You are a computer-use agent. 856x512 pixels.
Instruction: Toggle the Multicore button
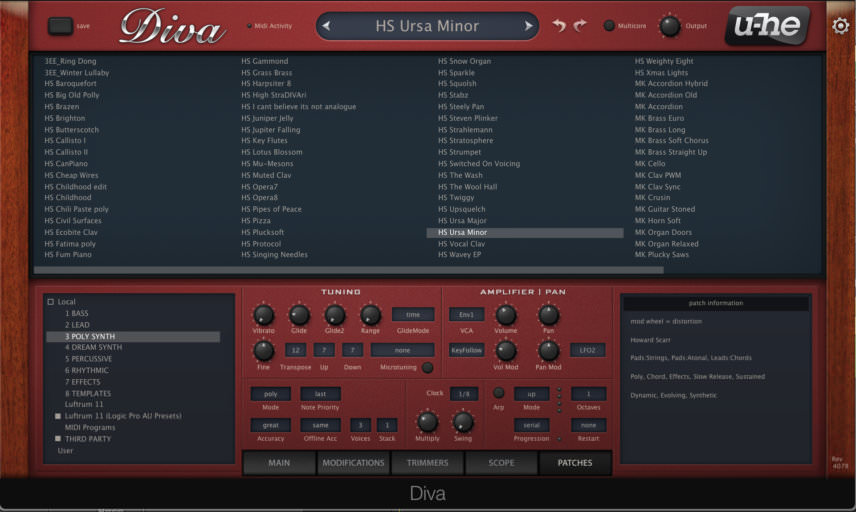click(x=609, y=26)
